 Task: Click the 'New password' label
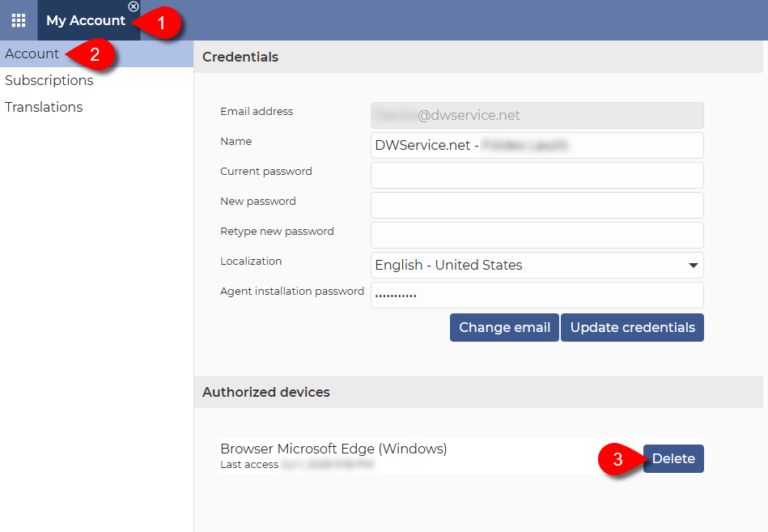click(258, 201)
